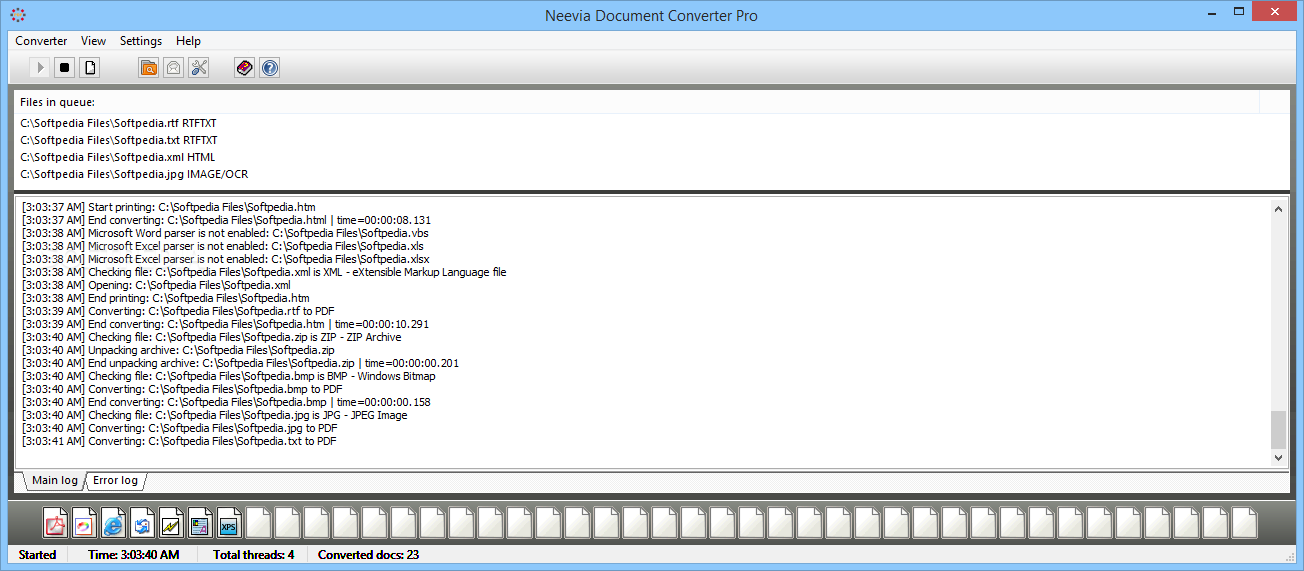
Task: Select queue entry Softpedia.txt RTFTXT
Action: coord(118,140)
